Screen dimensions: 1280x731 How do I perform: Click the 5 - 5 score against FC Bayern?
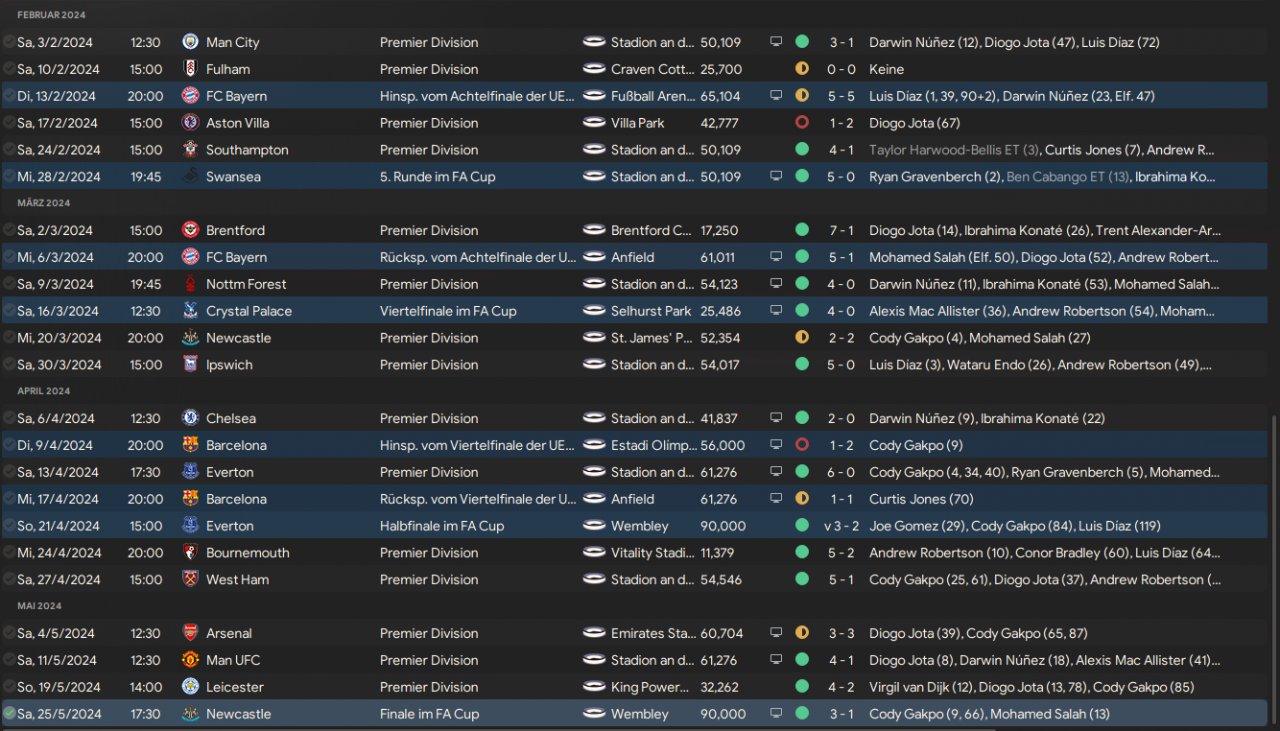[842, 96]
